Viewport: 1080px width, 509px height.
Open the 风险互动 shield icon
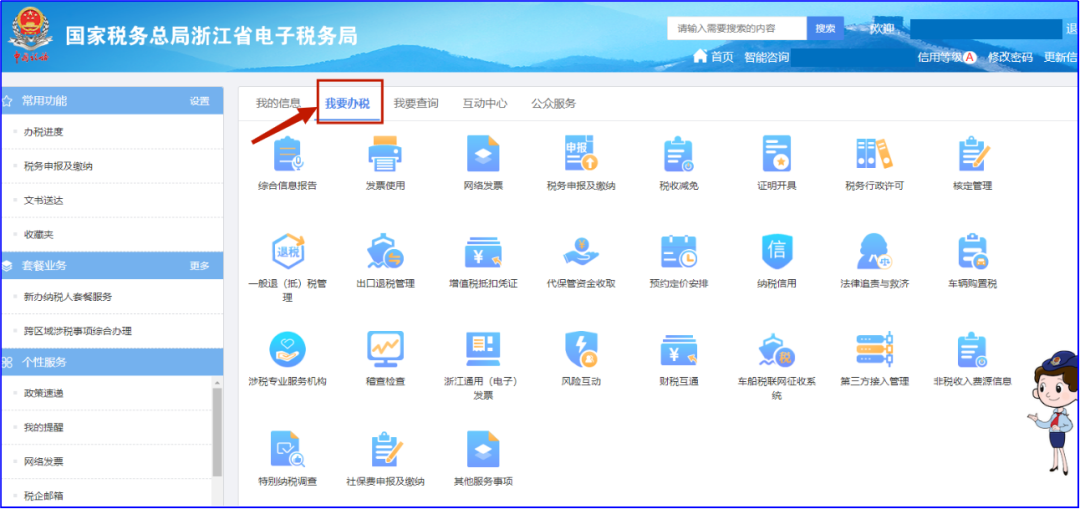(x=581, y=350)
